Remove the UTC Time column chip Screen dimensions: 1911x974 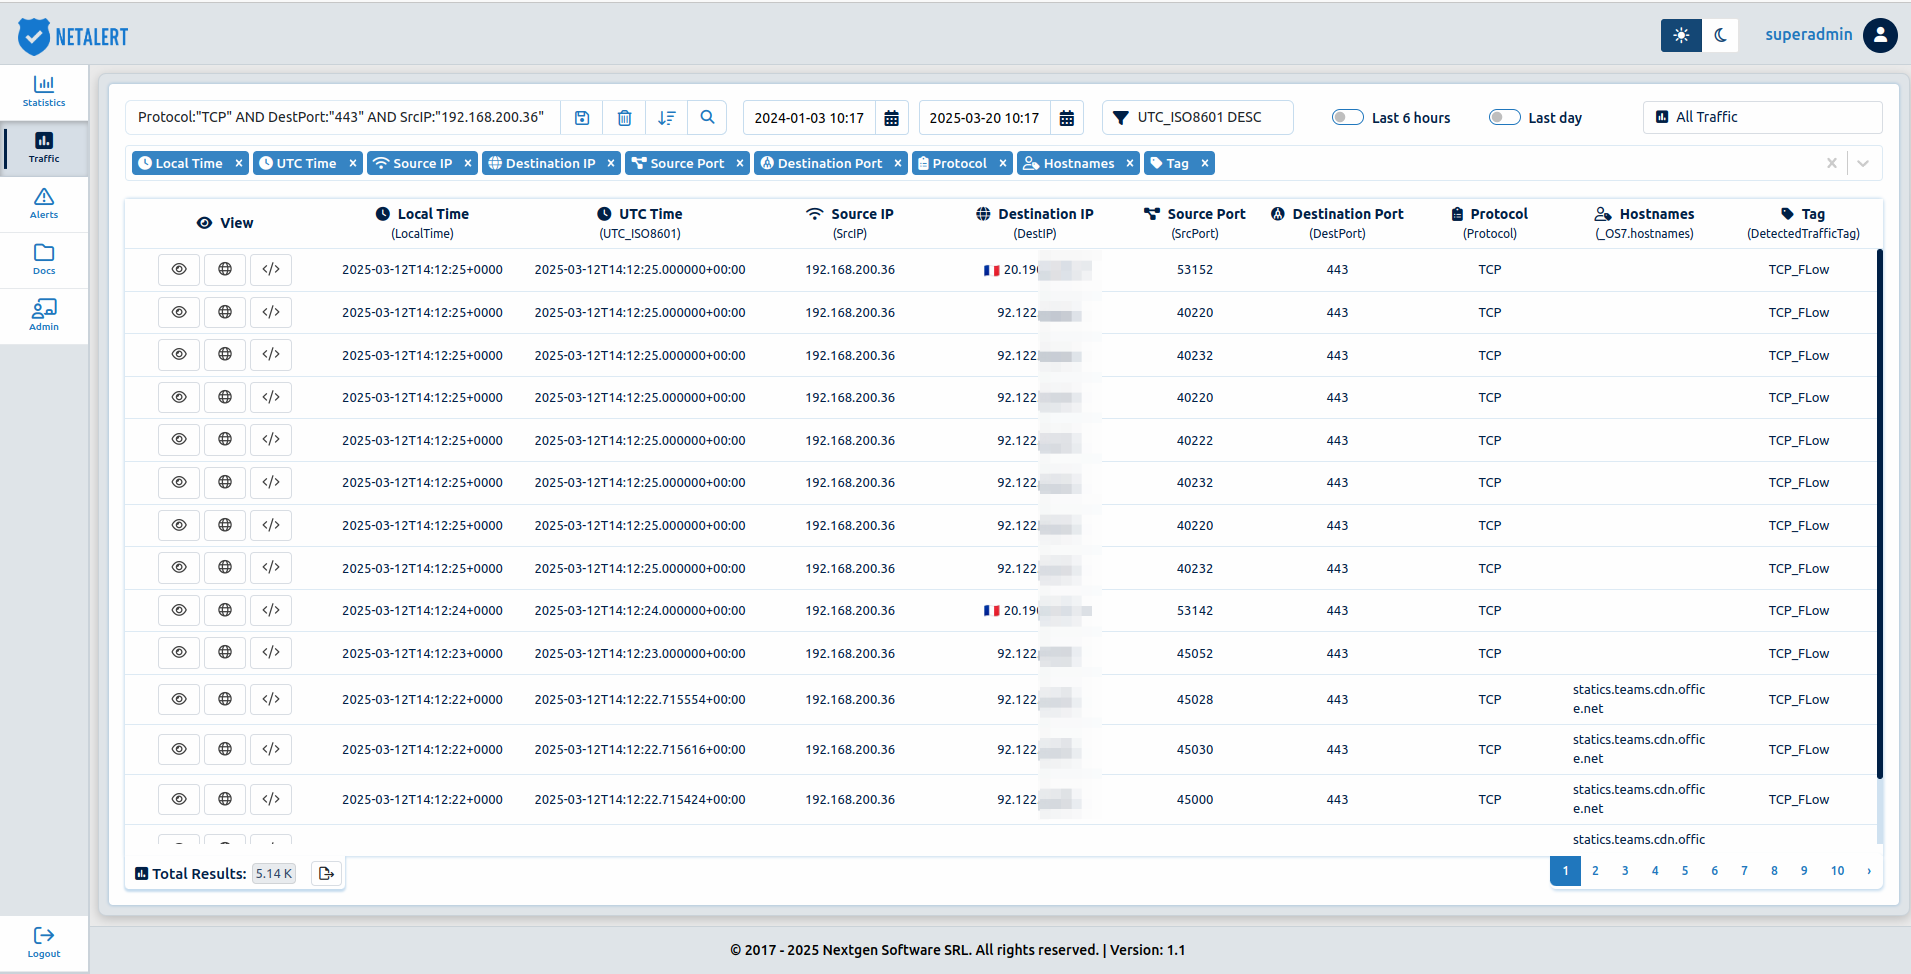pyautogui.click(x=352, y=163)
